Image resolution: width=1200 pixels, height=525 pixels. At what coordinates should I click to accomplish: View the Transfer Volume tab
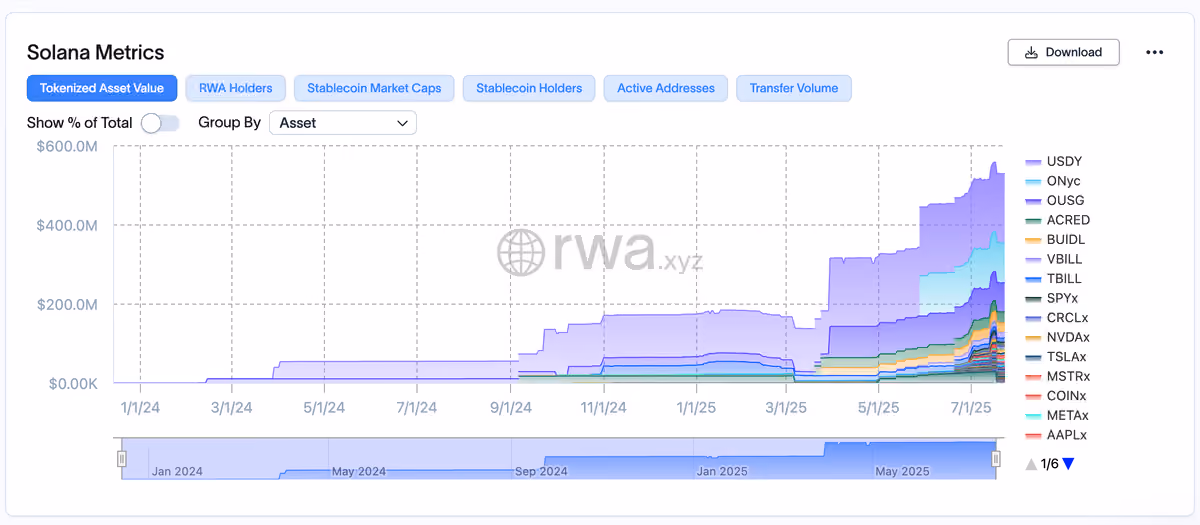click(x=794, y=88)
